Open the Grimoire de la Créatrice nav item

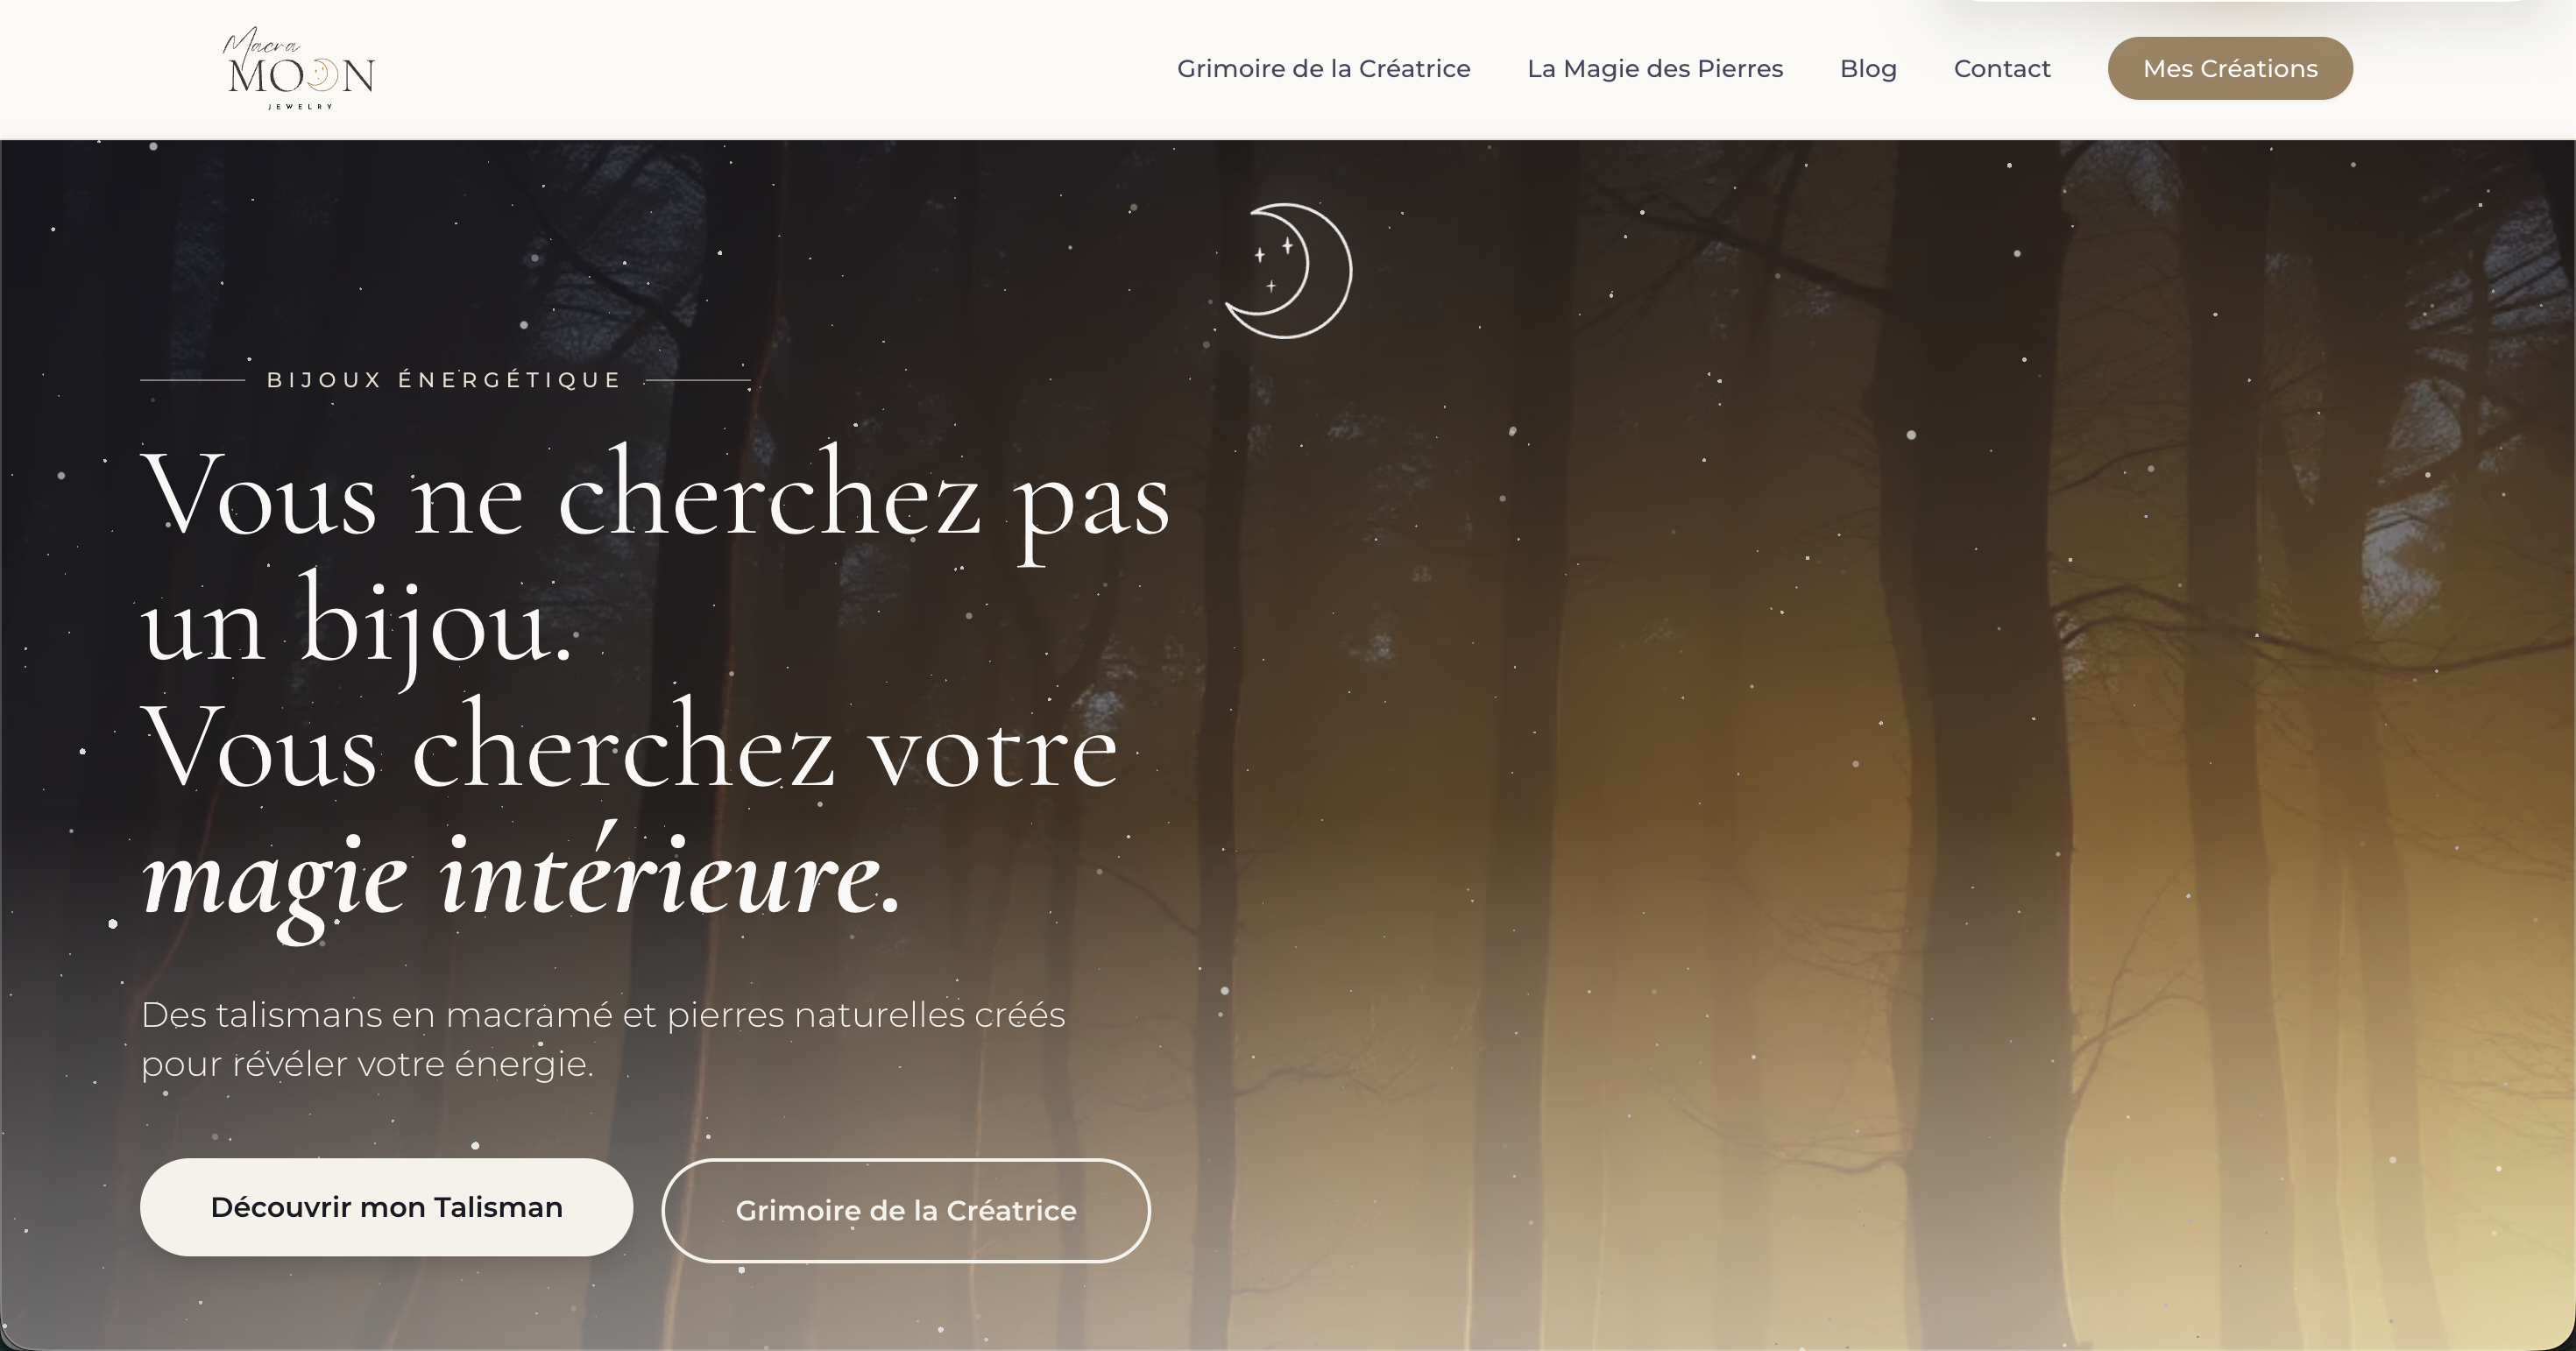click(1323, 69)
